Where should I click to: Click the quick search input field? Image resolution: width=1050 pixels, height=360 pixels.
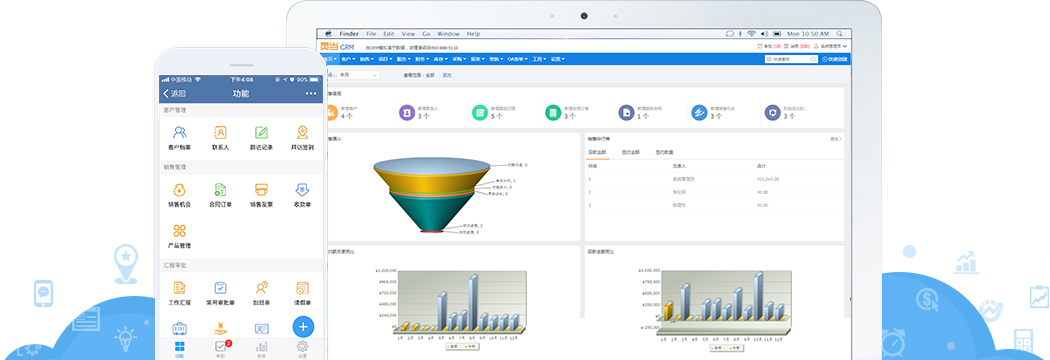[791, 59]
